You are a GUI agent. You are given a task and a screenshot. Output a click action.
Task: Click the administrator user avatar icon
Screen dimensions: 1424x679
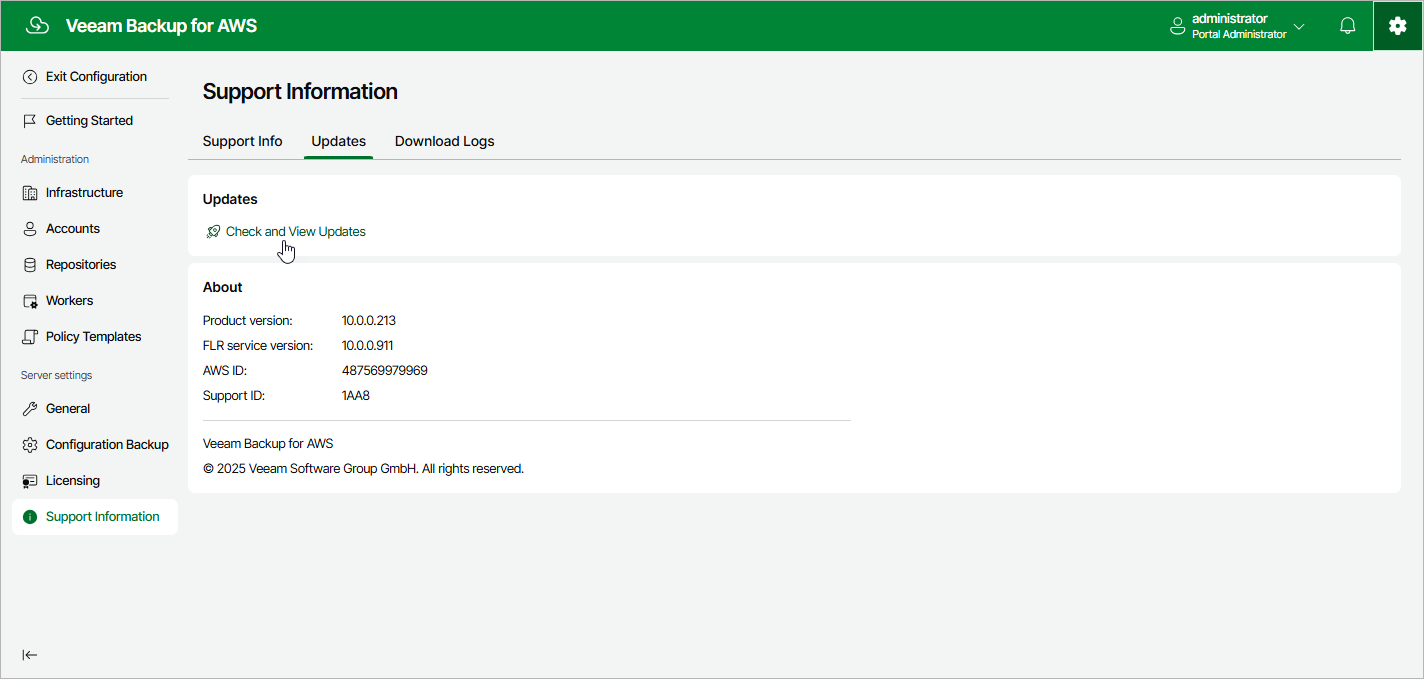(x=1178, y=27)
